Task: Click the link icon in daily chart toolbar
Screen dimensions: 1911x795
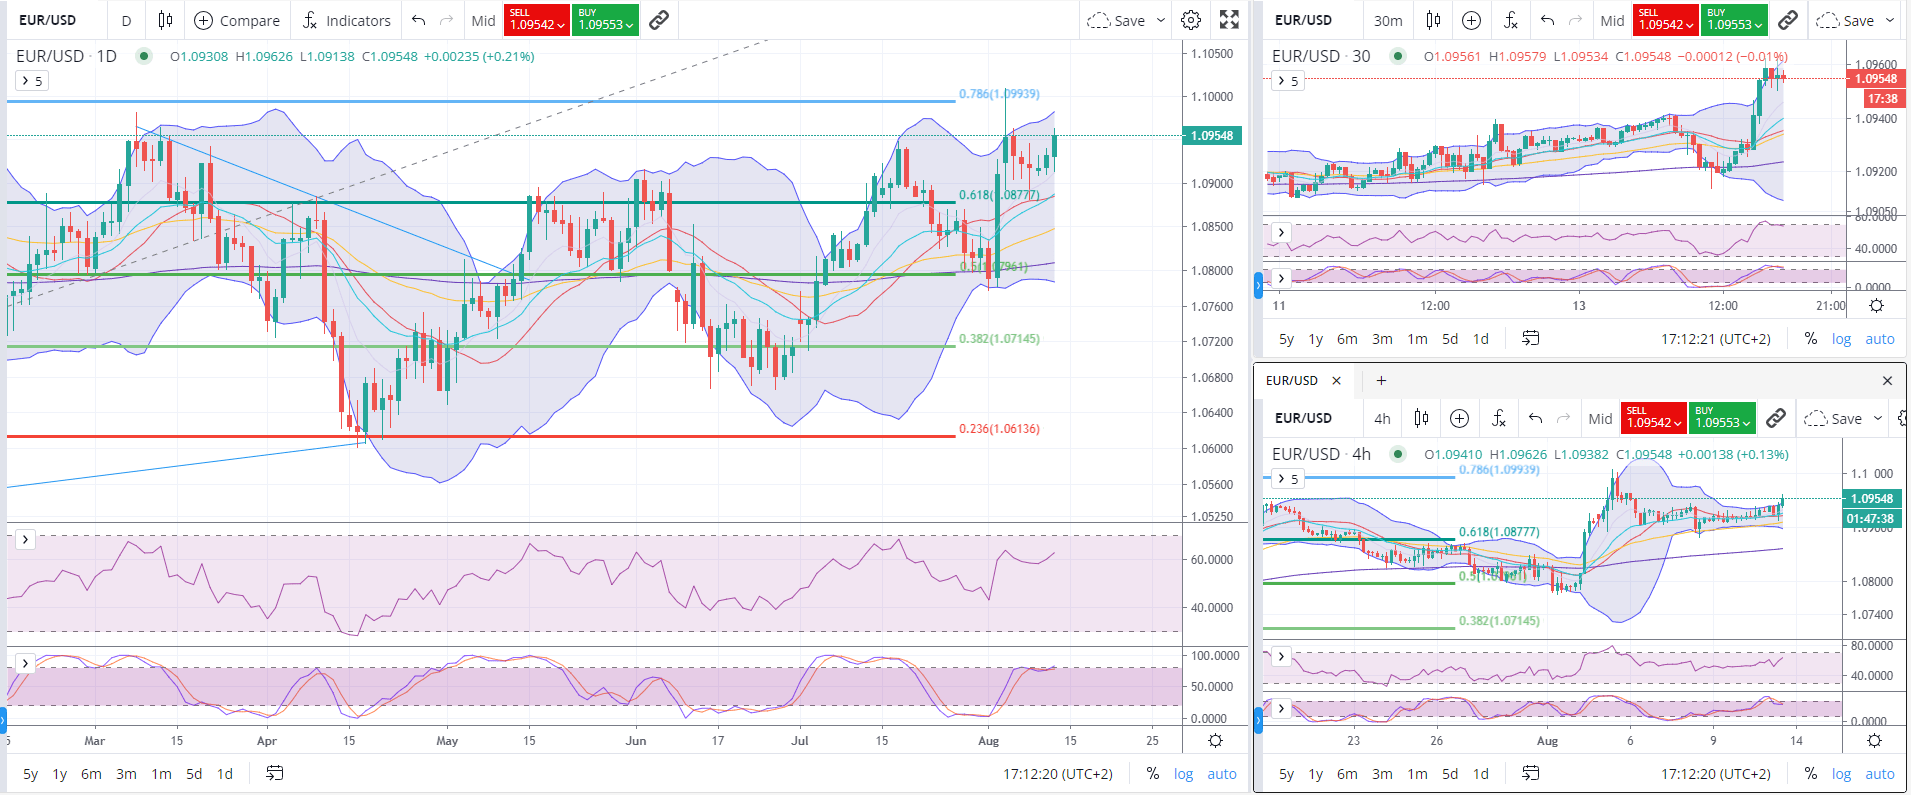Action: [x=659, y=20]
